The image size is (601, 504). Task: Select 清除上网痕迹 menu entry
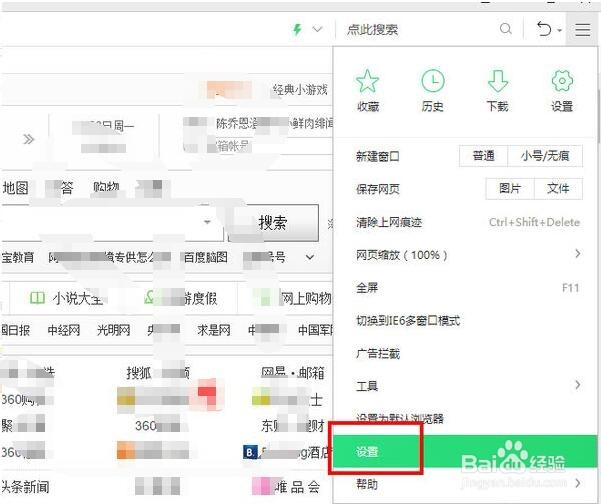click(x=466, y=222)
